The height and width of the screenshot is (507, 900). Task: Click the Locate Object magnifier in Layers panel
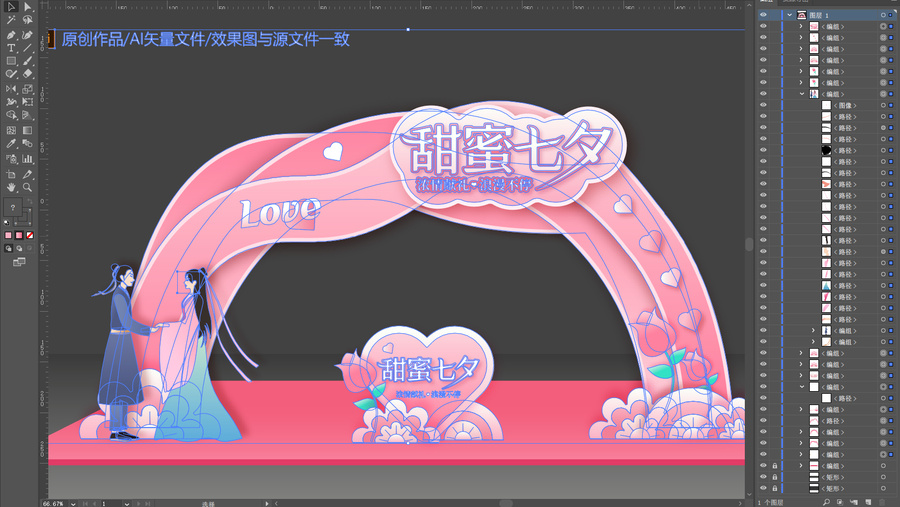point(826,502)
